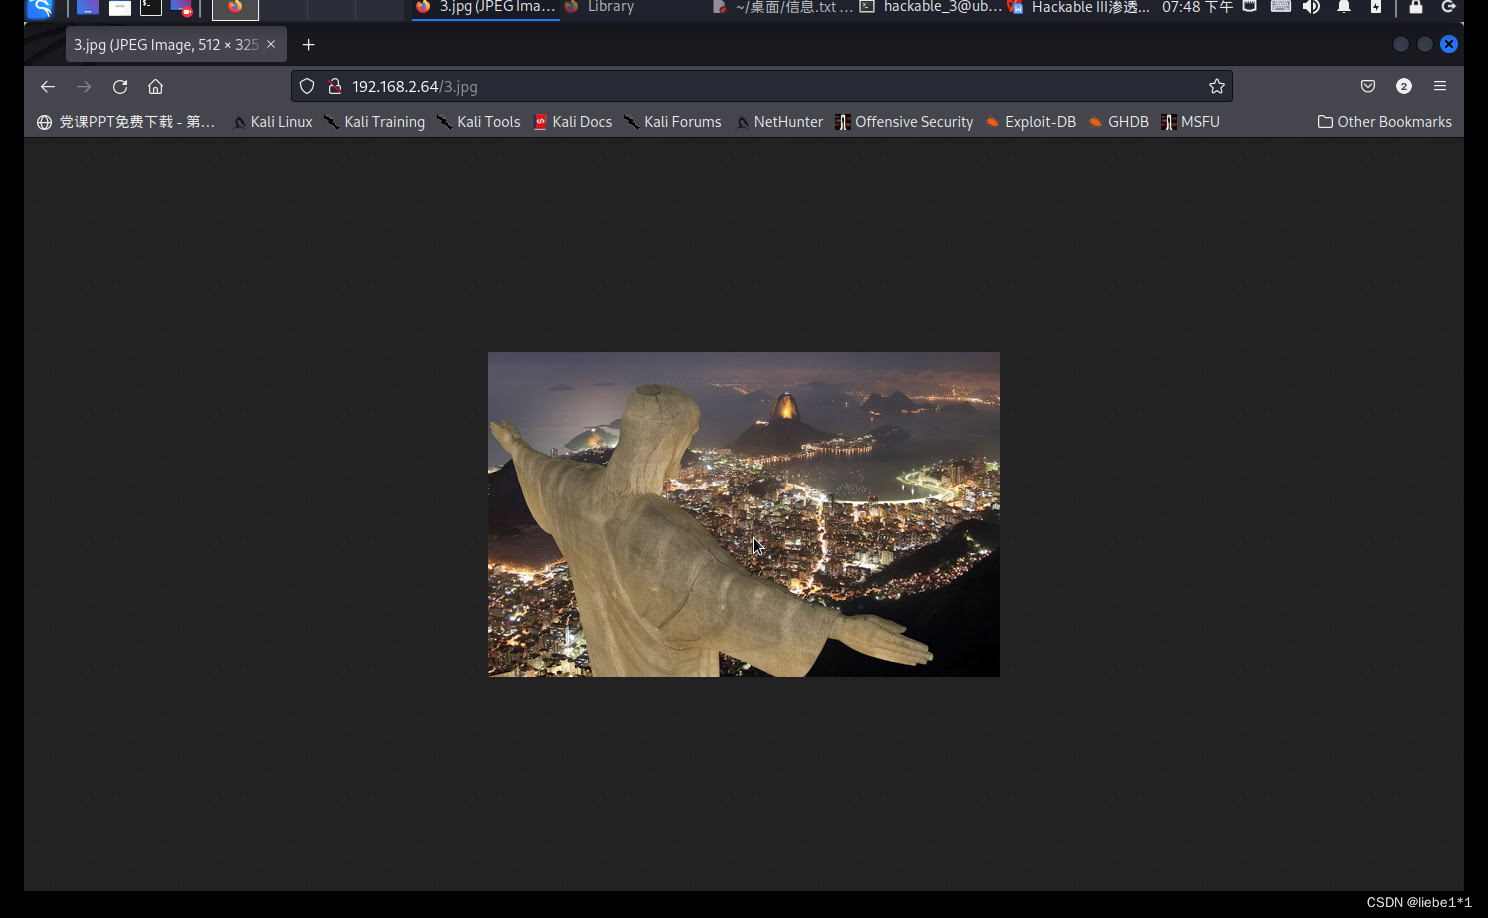
Task: Open the power manager battery icon
Action: [1376, 7]
